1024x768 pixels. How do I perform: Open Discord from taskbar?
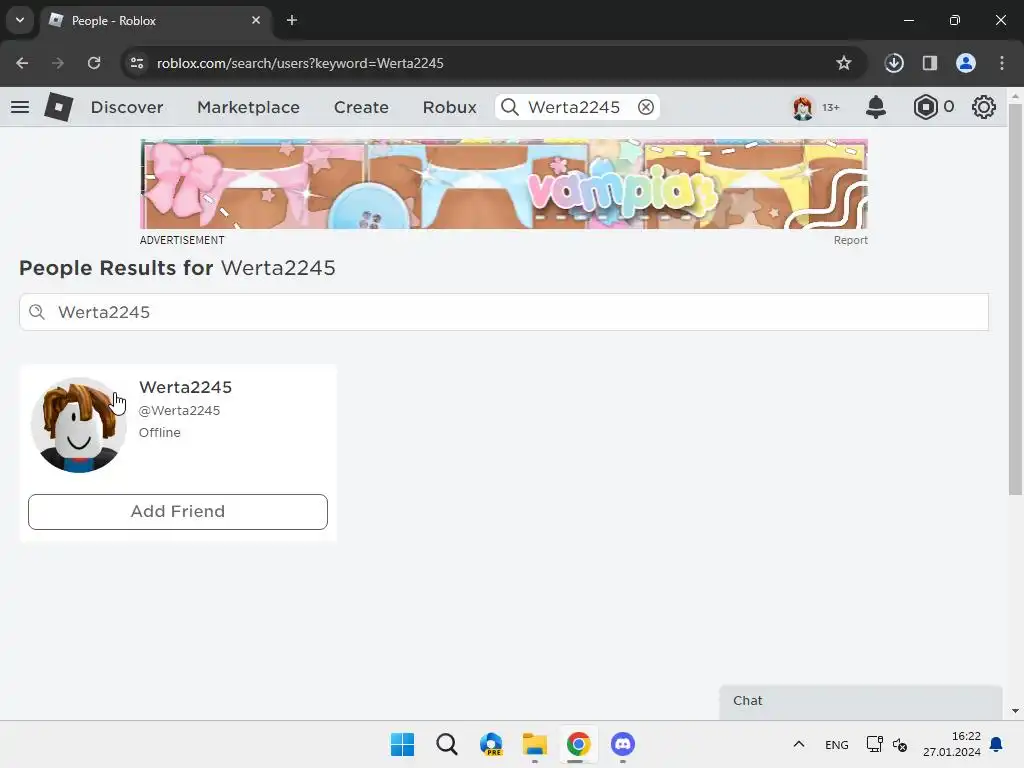click(623, 744)
